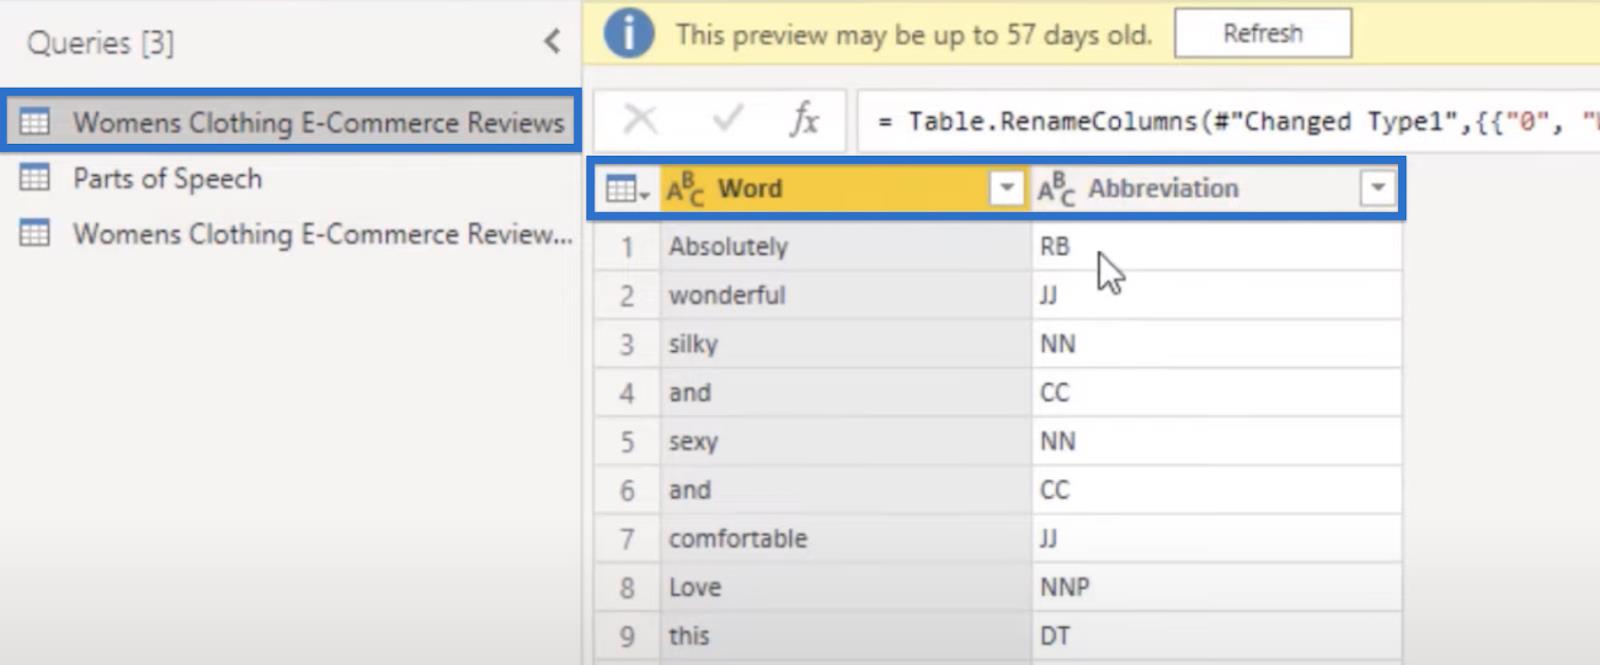Click the 'Queries [3]' pane title
This screenshot has height=665, width=1600.
100,43
